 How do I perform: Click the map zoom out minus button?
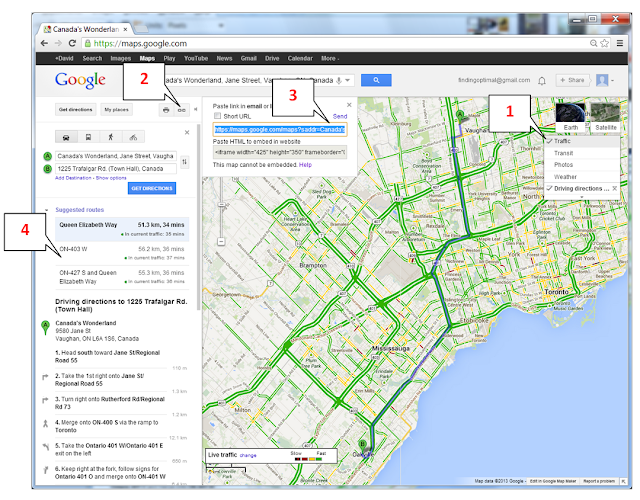pyautogui.click(x=221, y=242)
